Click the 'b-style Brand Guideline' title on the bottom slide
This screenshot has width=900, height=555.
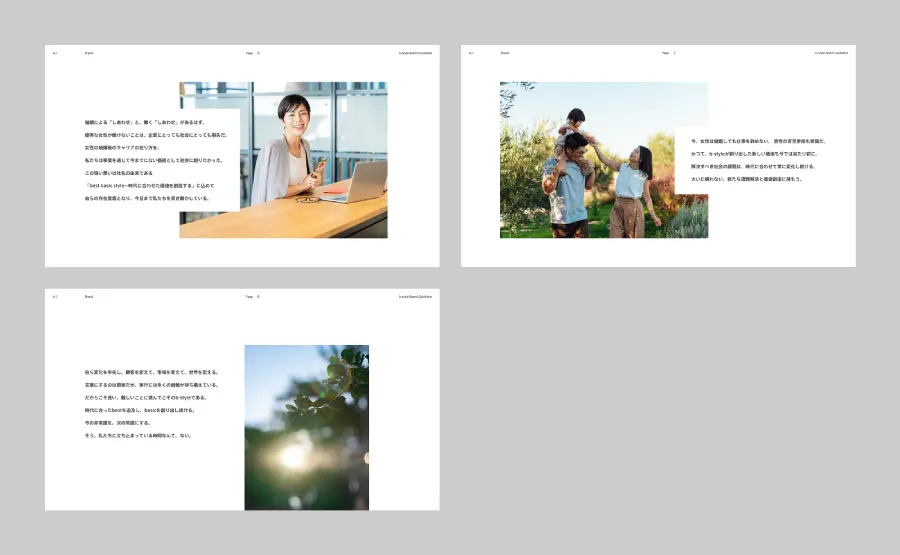tap(416, 297)
